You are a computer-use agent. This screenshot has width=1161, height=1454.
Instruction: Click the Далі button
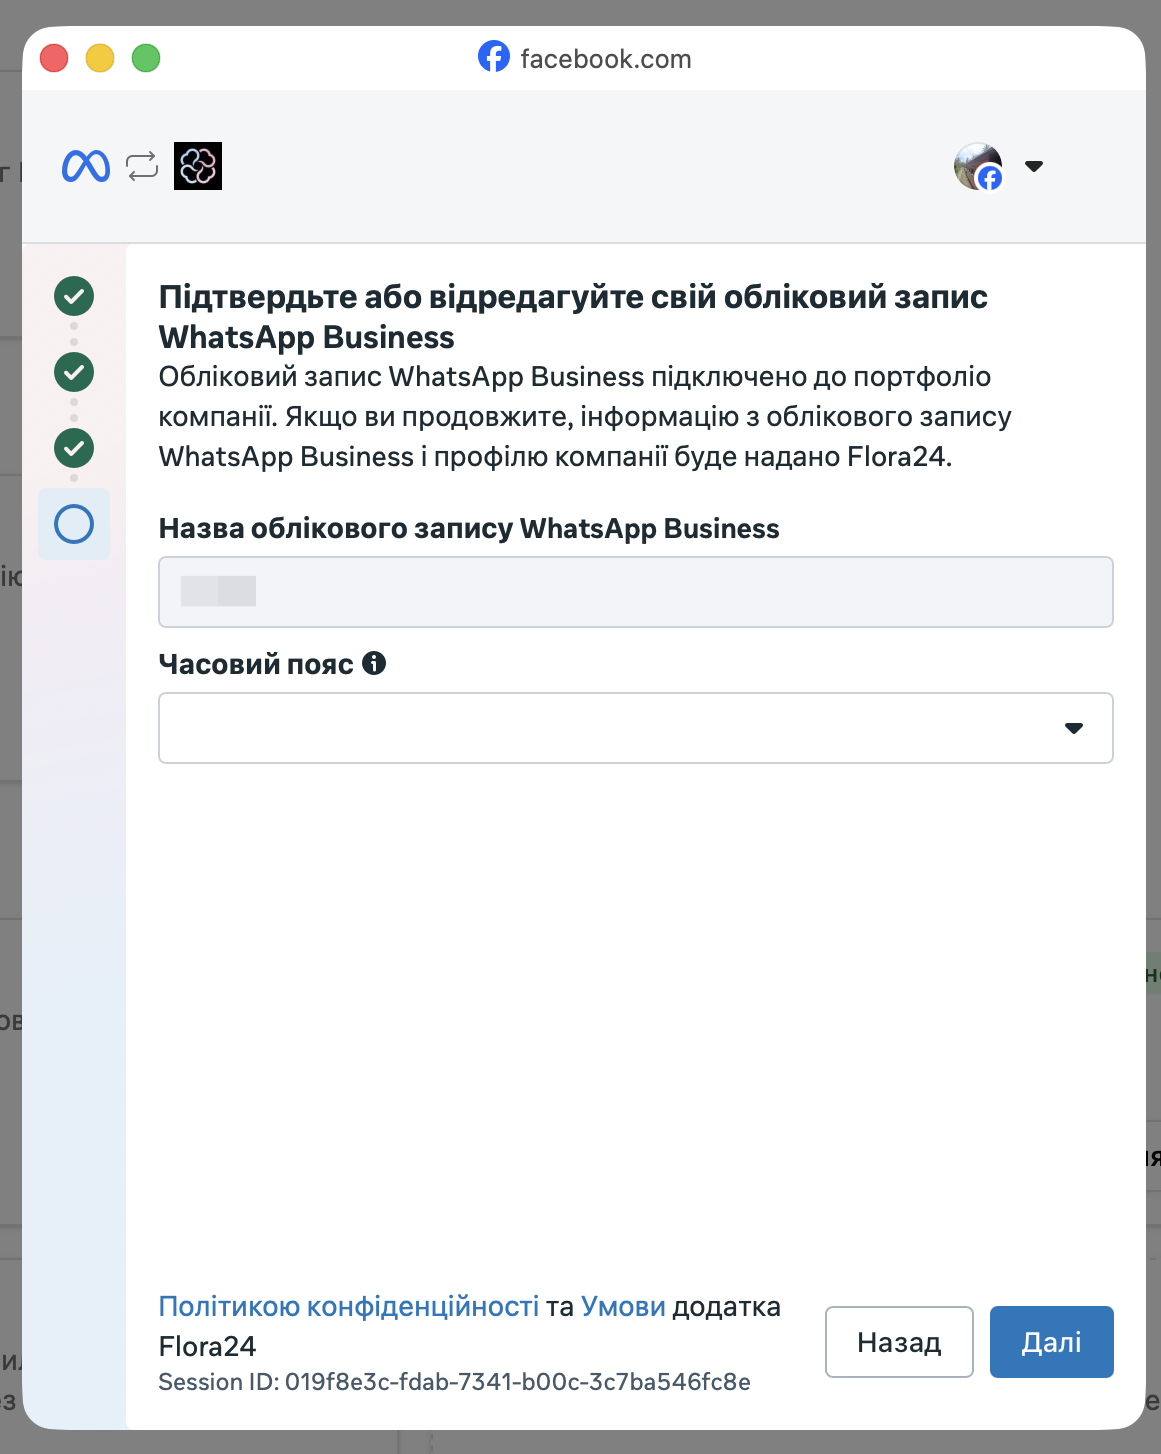click(1052, 1342)
